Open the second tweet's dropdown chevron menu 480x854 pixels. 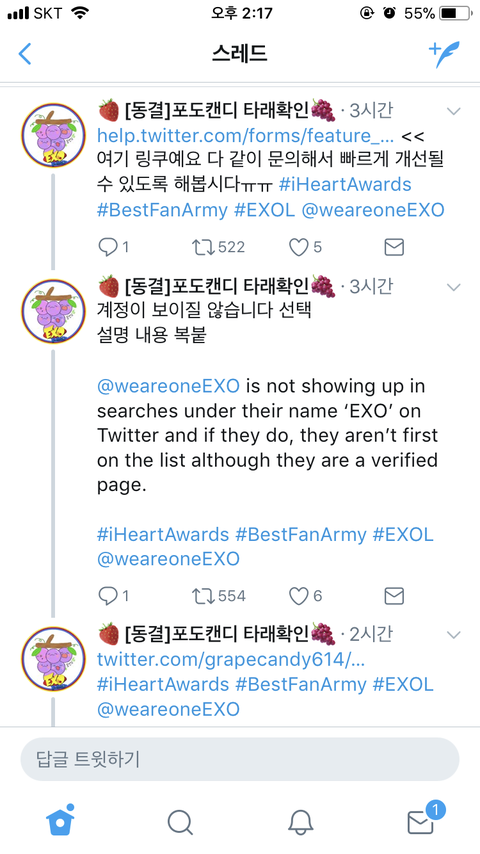(453, 287)
